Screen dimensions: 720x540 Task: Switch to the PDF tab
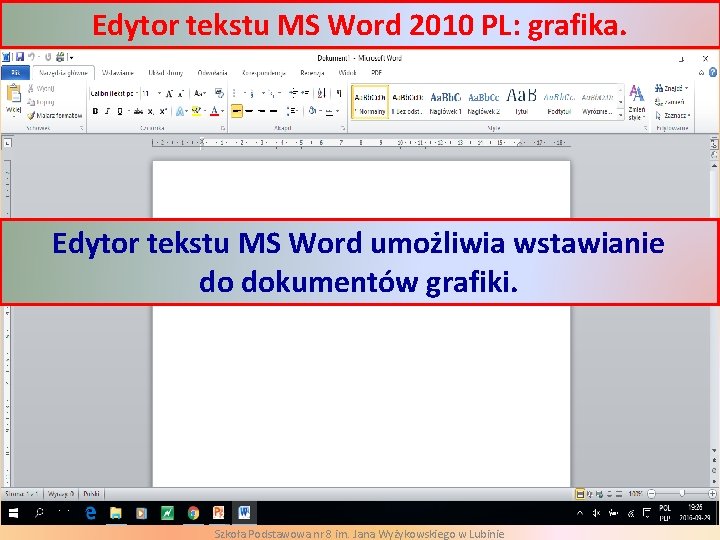(x=377, y=73)
